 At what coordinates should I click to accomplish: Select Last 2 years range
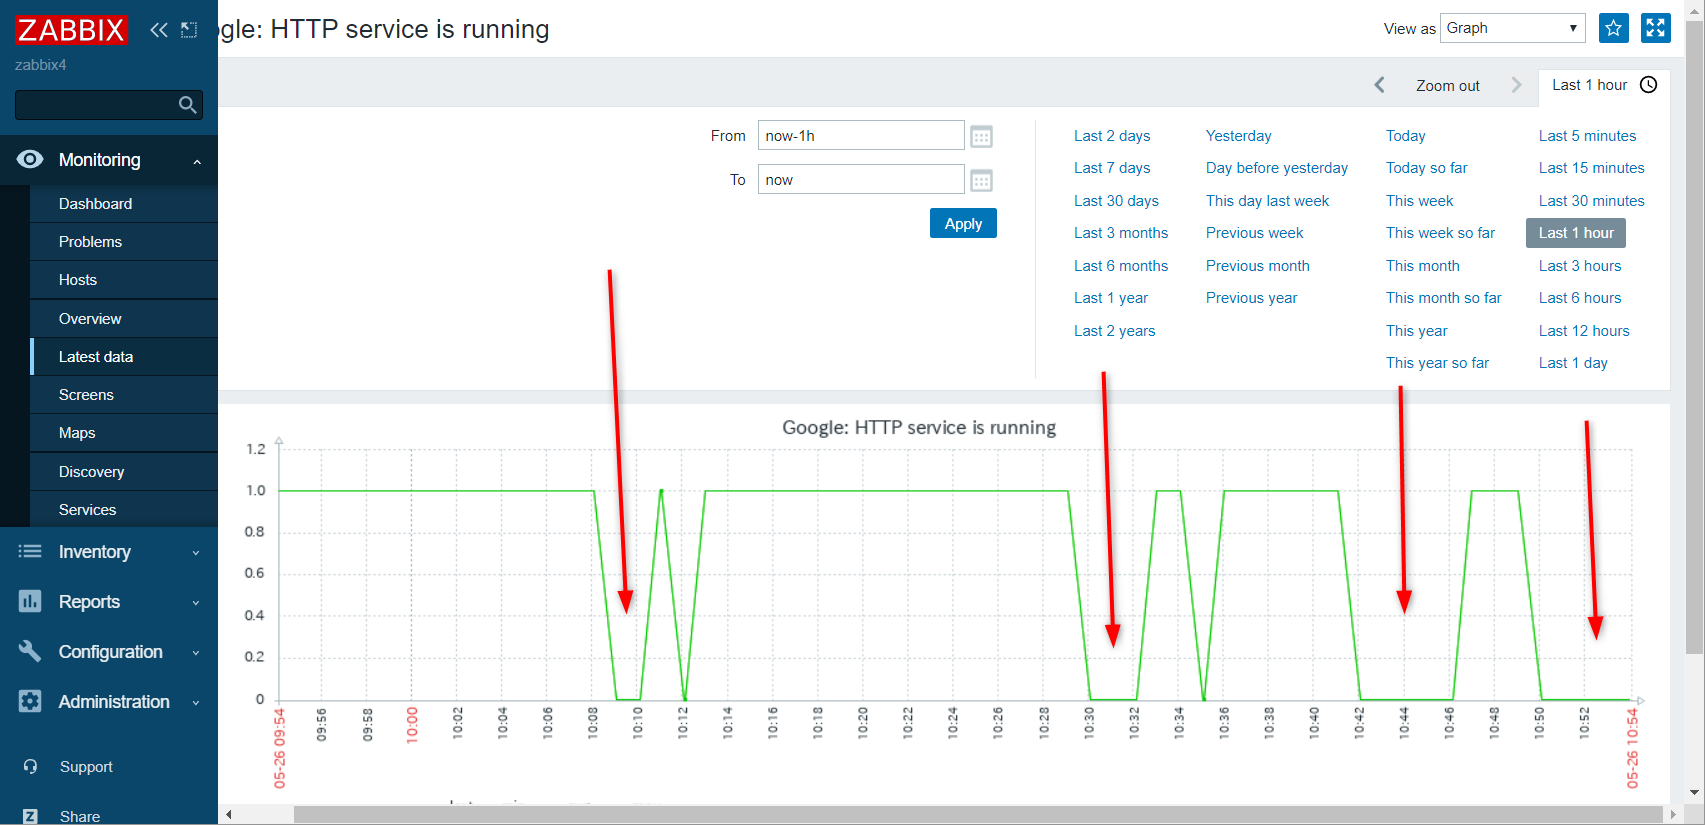(1115, 331)
